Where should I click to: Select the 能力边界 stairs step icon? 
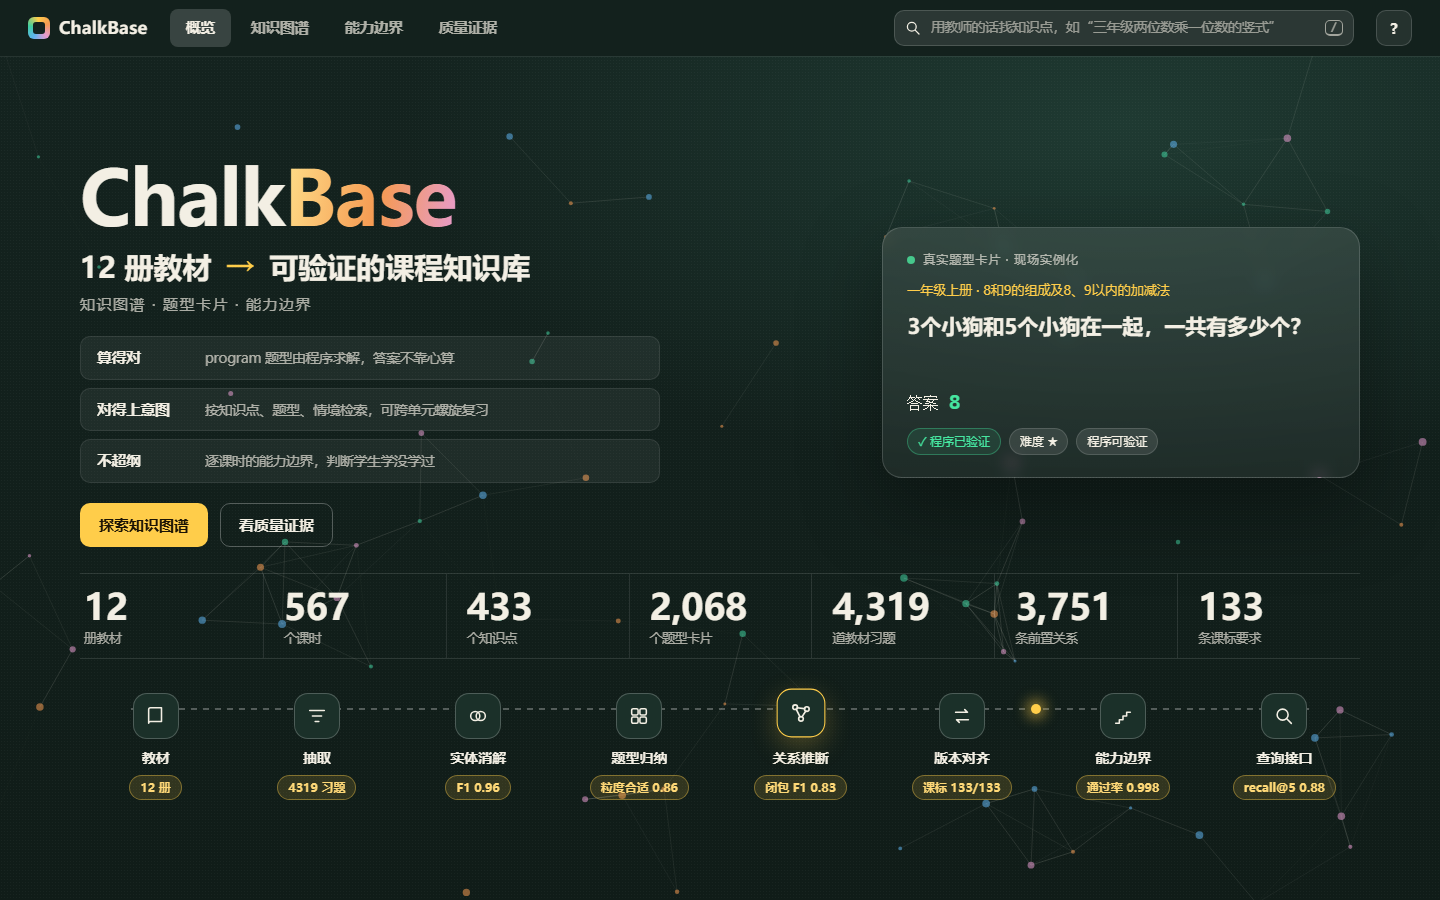[1123, 716]
